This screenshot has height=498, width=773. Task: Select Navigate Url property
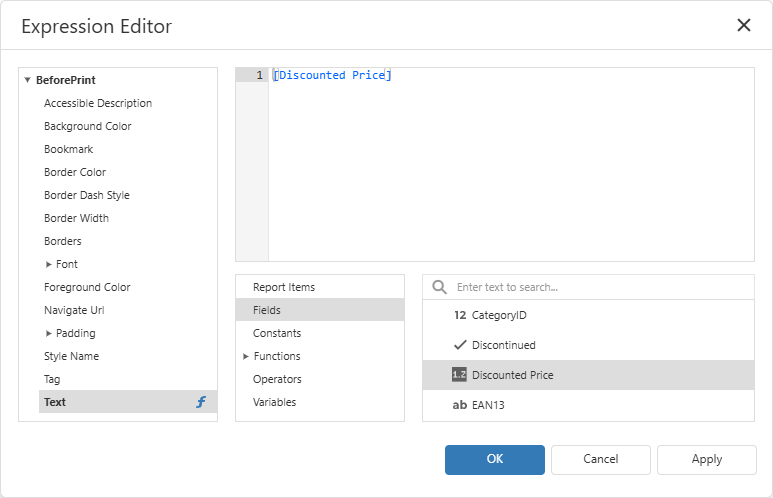click(x=74, y=310)
